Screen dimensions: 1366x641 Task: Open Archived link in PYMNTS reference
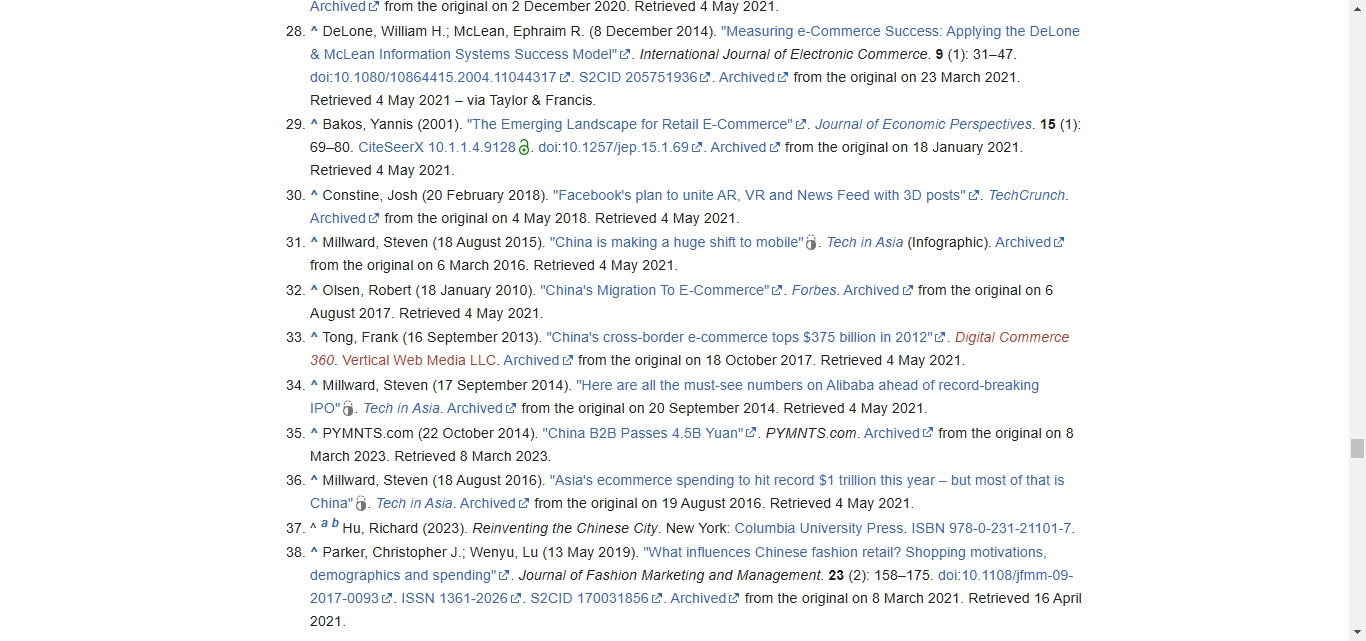point(899,433)
